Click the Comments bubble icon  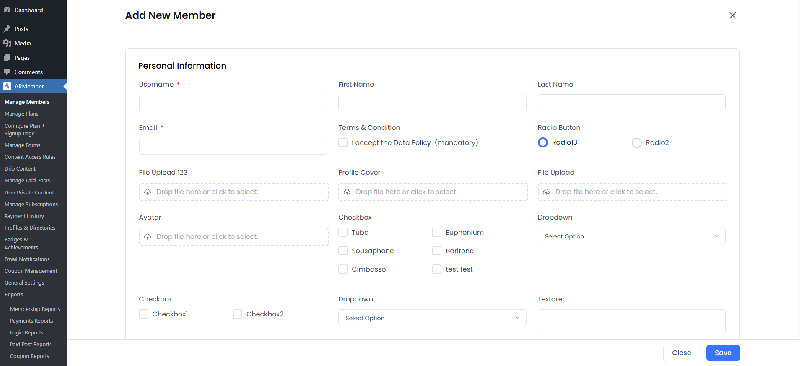point(7,72)
